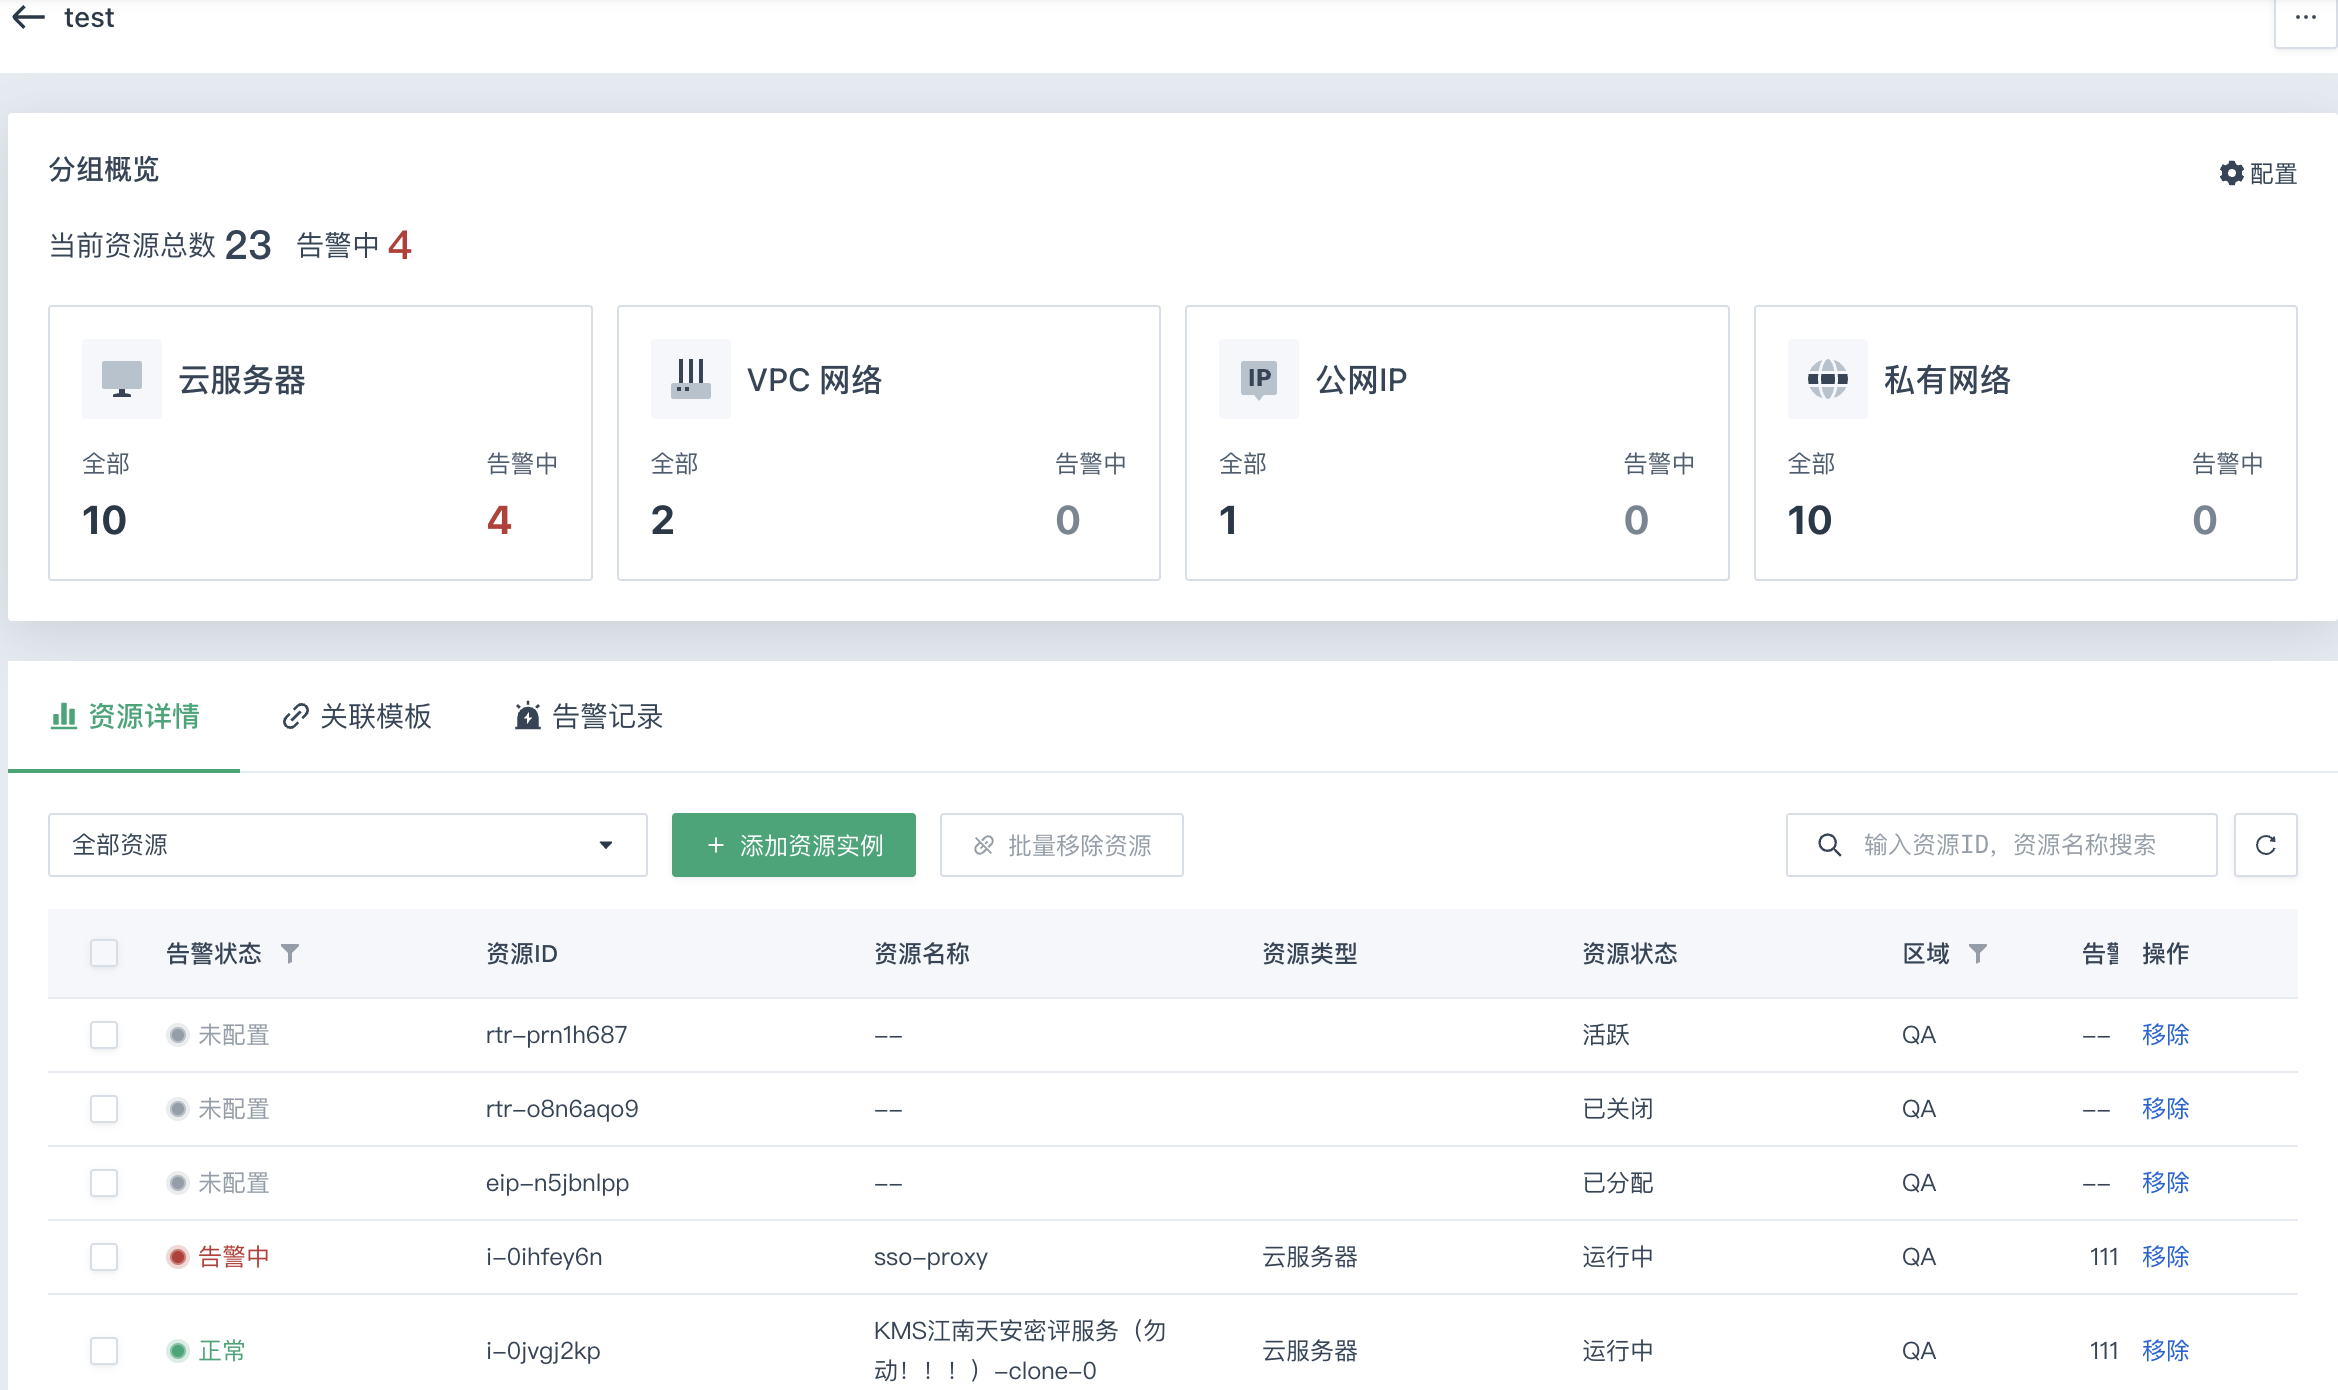Screen dimensions: 2338x1390
Task: Click the refresh icon beside search box
Action: (2265, 845)
